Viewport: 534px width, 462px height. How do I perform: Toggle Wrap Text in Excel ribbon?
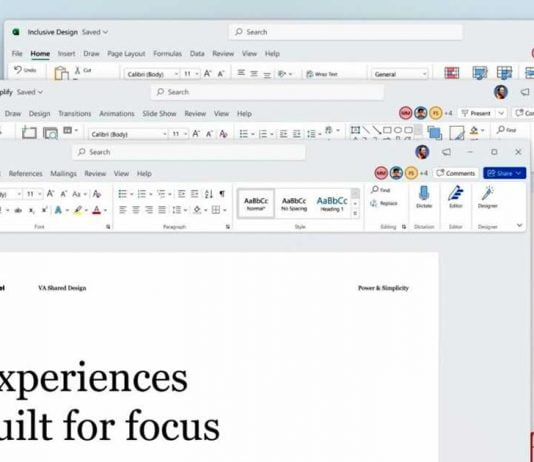322,74
